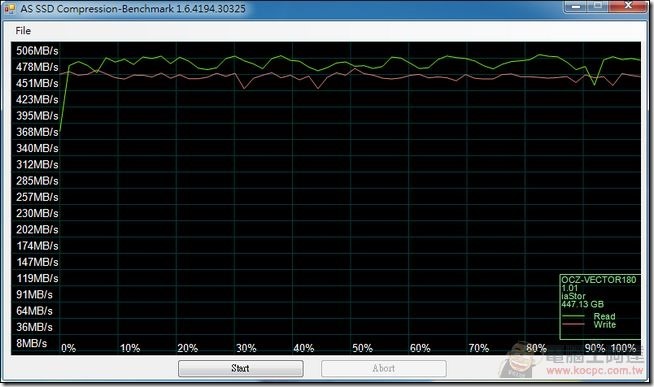Close the AS SSD Compression-Benchmark window

(628, 6)
